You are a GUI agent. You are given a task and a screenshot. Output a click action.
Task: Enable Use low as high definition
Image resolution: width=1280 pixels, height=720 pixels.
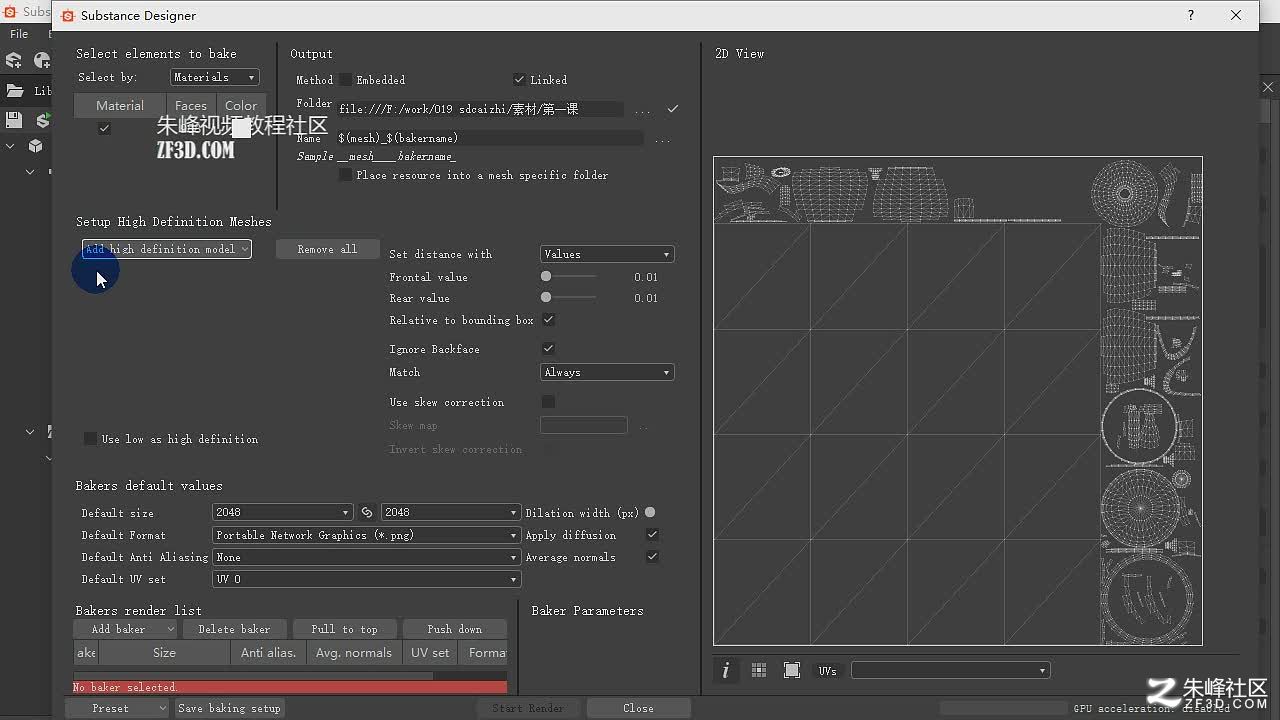91,438
